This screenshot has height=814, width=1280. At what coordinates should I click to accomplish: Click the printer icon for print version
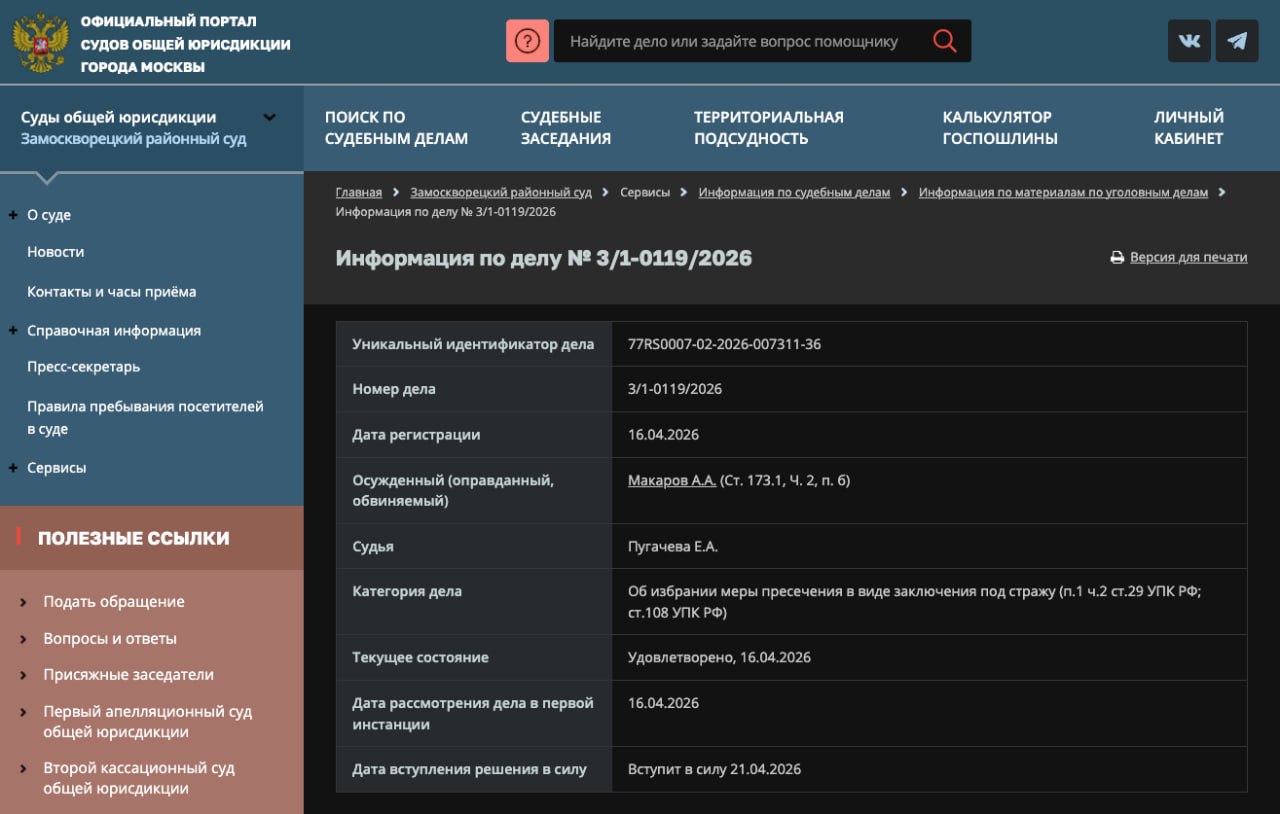1117,258
